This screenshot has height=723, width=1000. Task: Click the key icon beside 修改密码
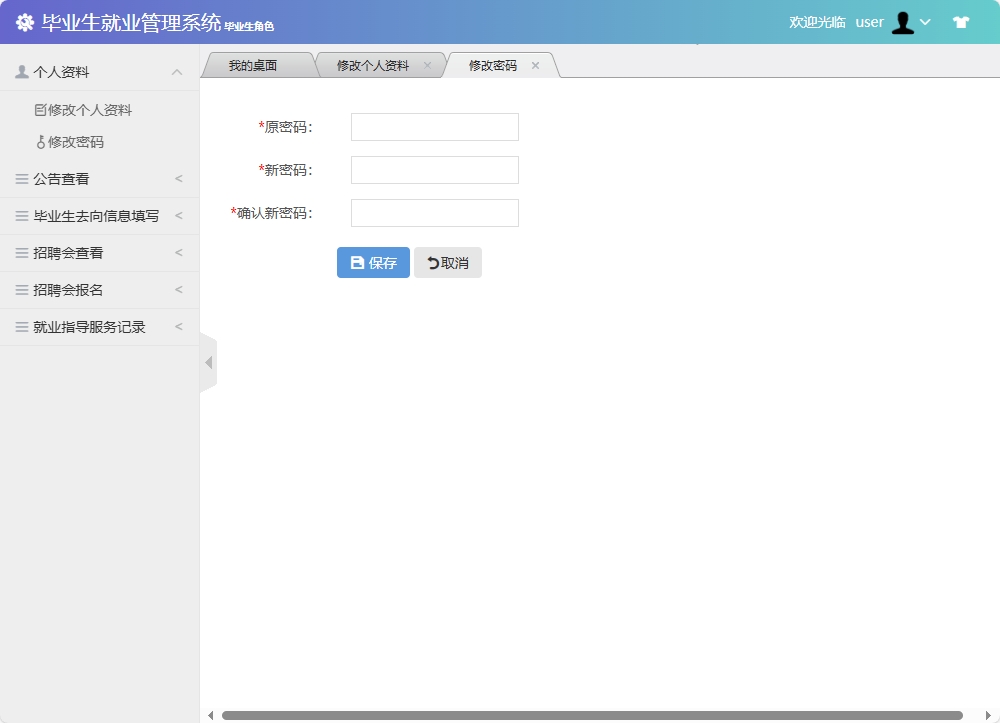tap(42, 141)
